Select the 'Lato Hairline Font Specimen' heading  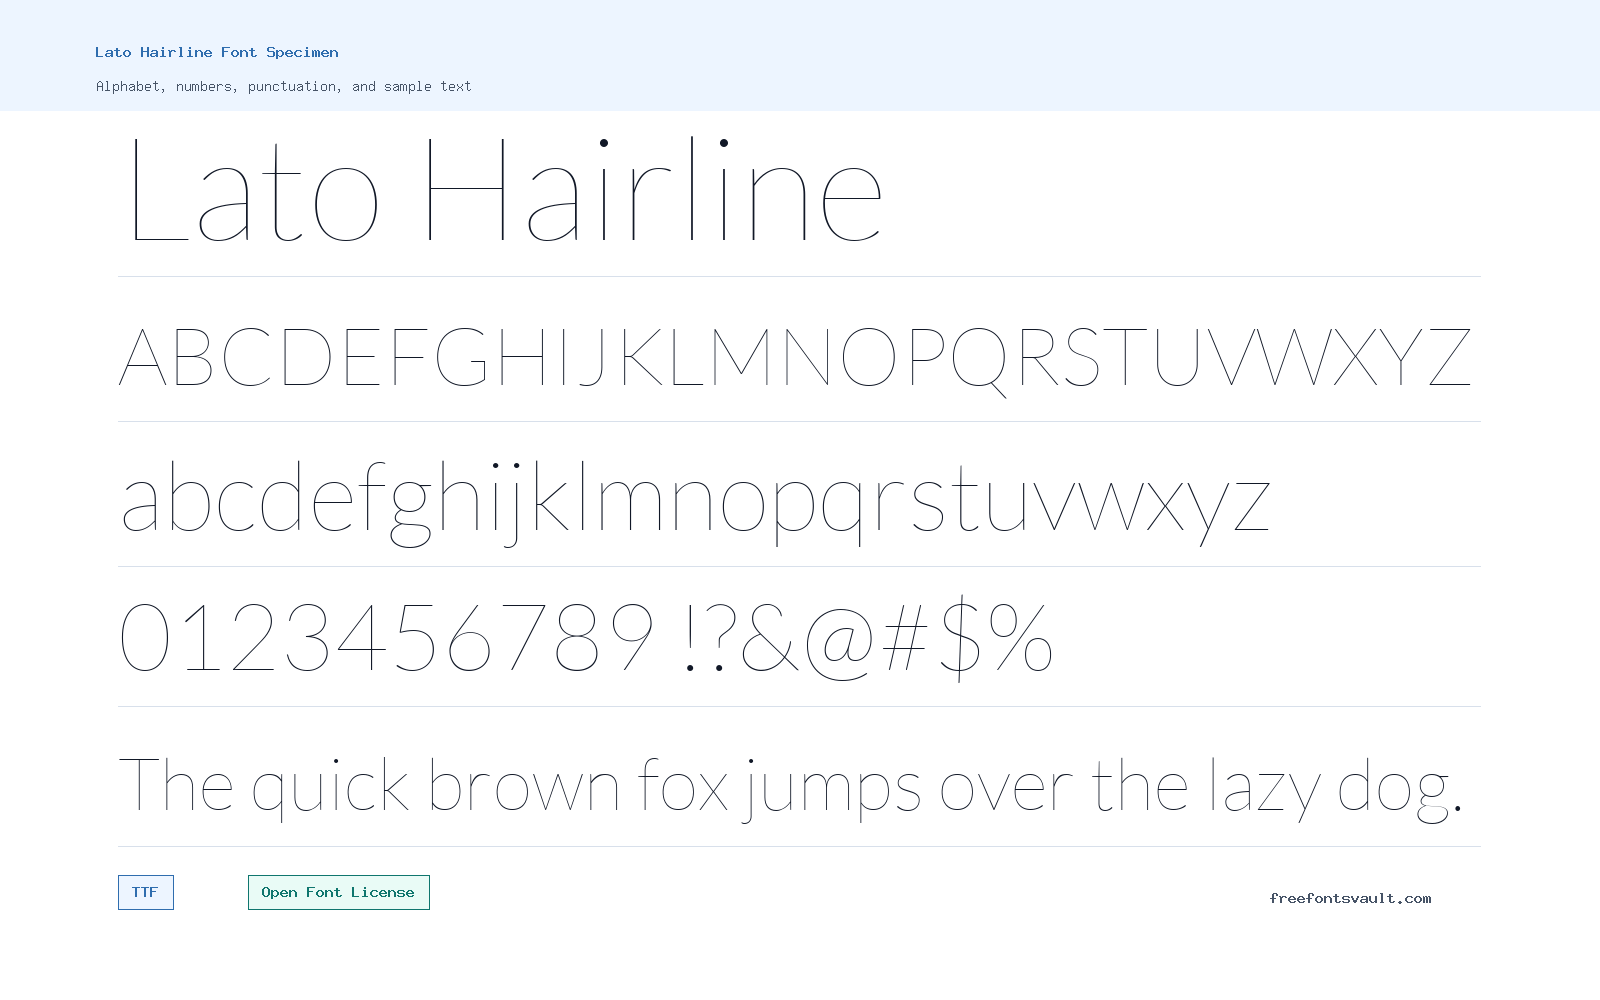(x=217, y=52)
